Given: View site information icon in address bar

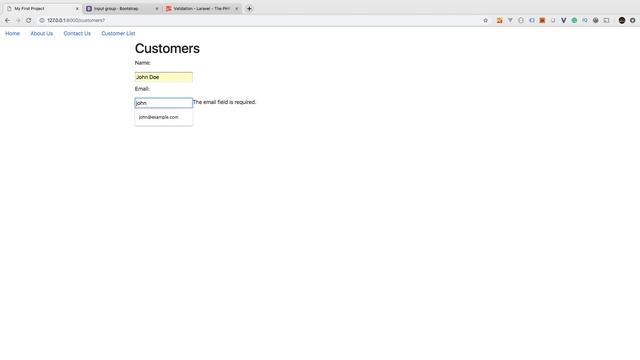Looking at the screenshot, I should [x=42, y=20].
